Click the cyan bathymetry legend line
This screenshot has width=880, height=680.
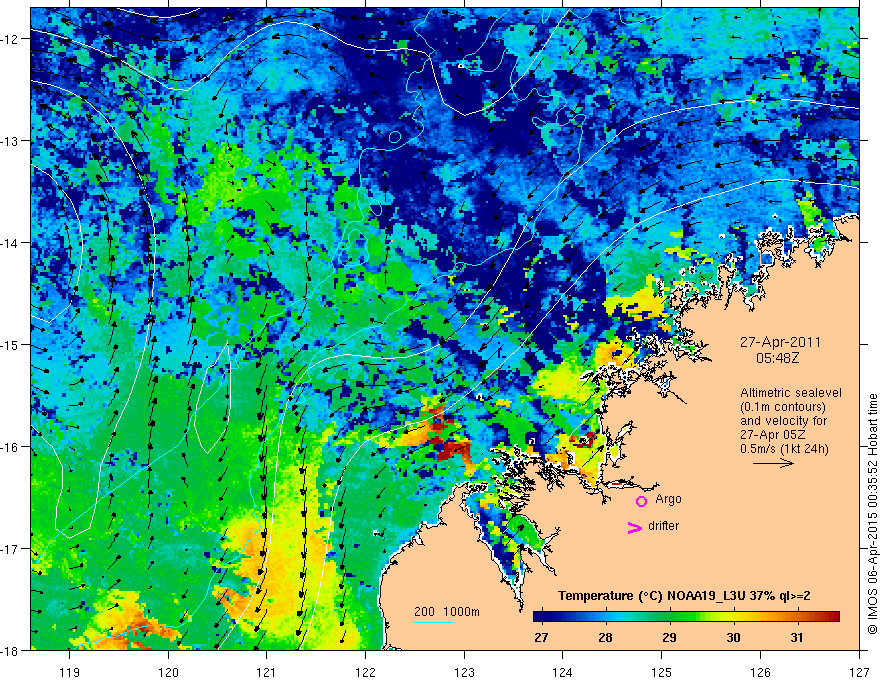[x=434, y=622]
